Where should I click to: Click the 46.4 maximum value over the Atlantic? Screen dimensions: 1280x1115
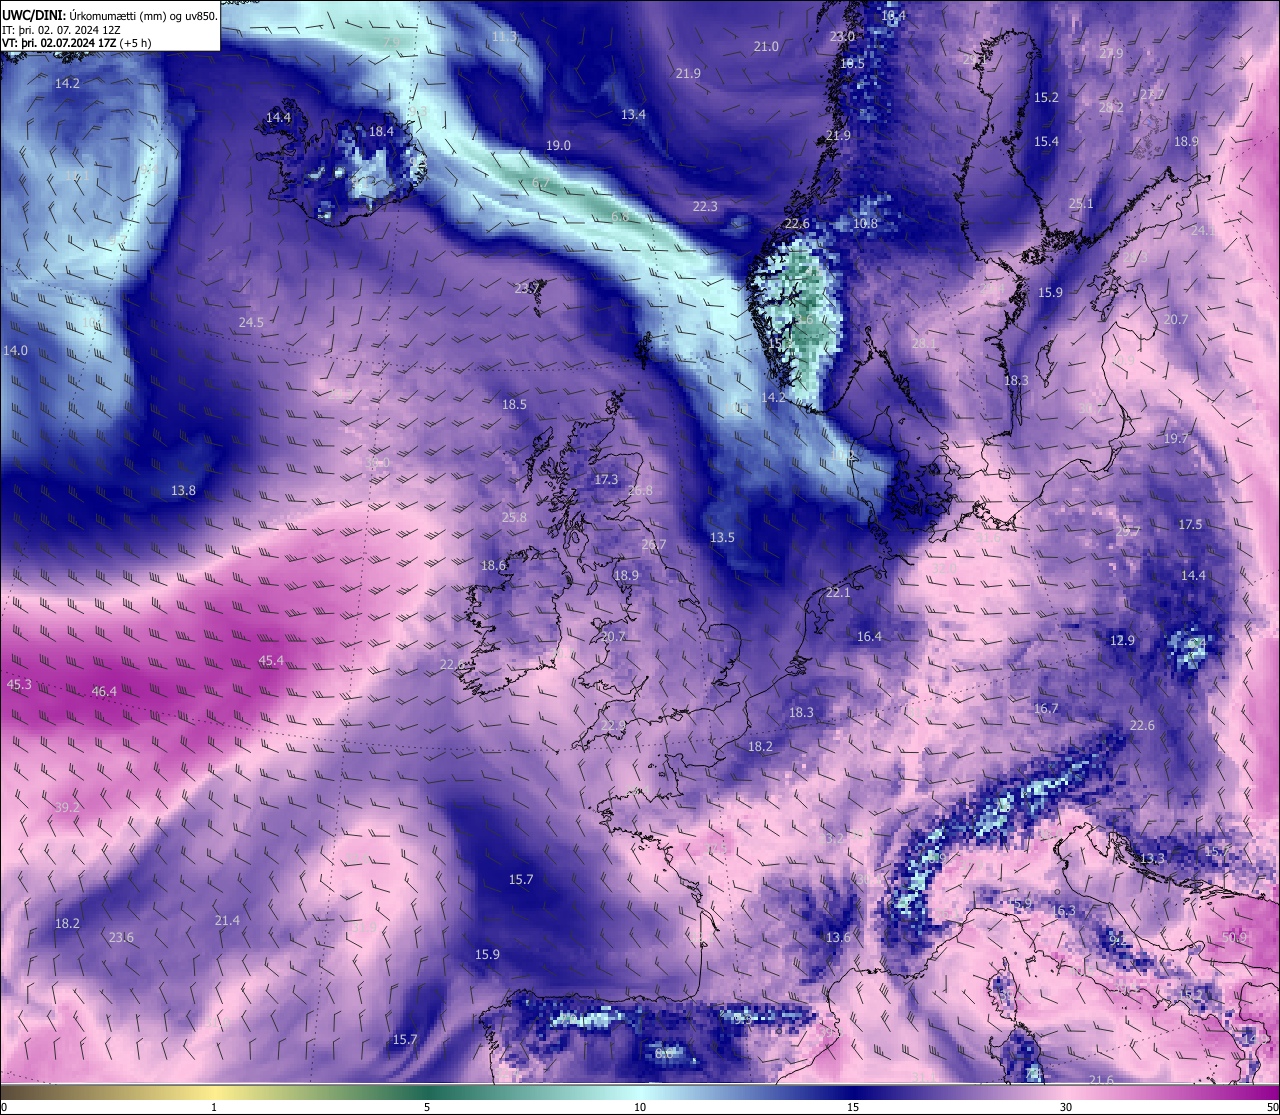point(104,691)
